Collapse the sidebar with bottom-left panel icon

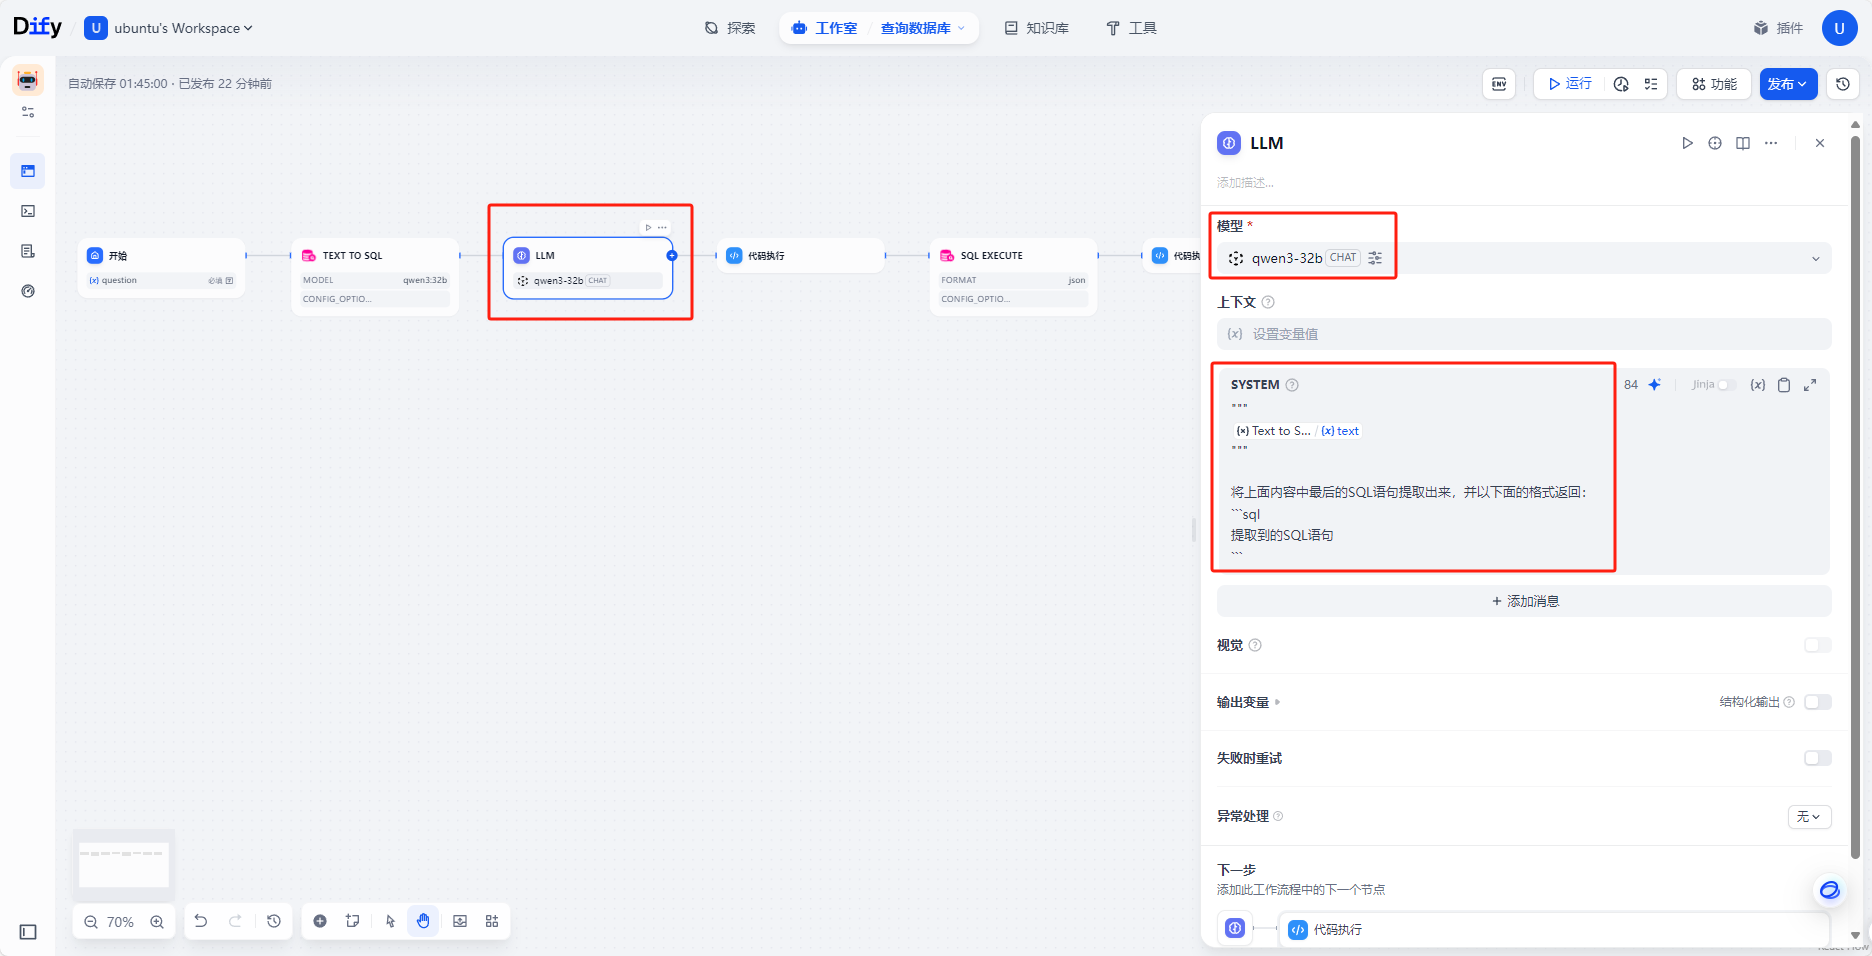[28, 932]
